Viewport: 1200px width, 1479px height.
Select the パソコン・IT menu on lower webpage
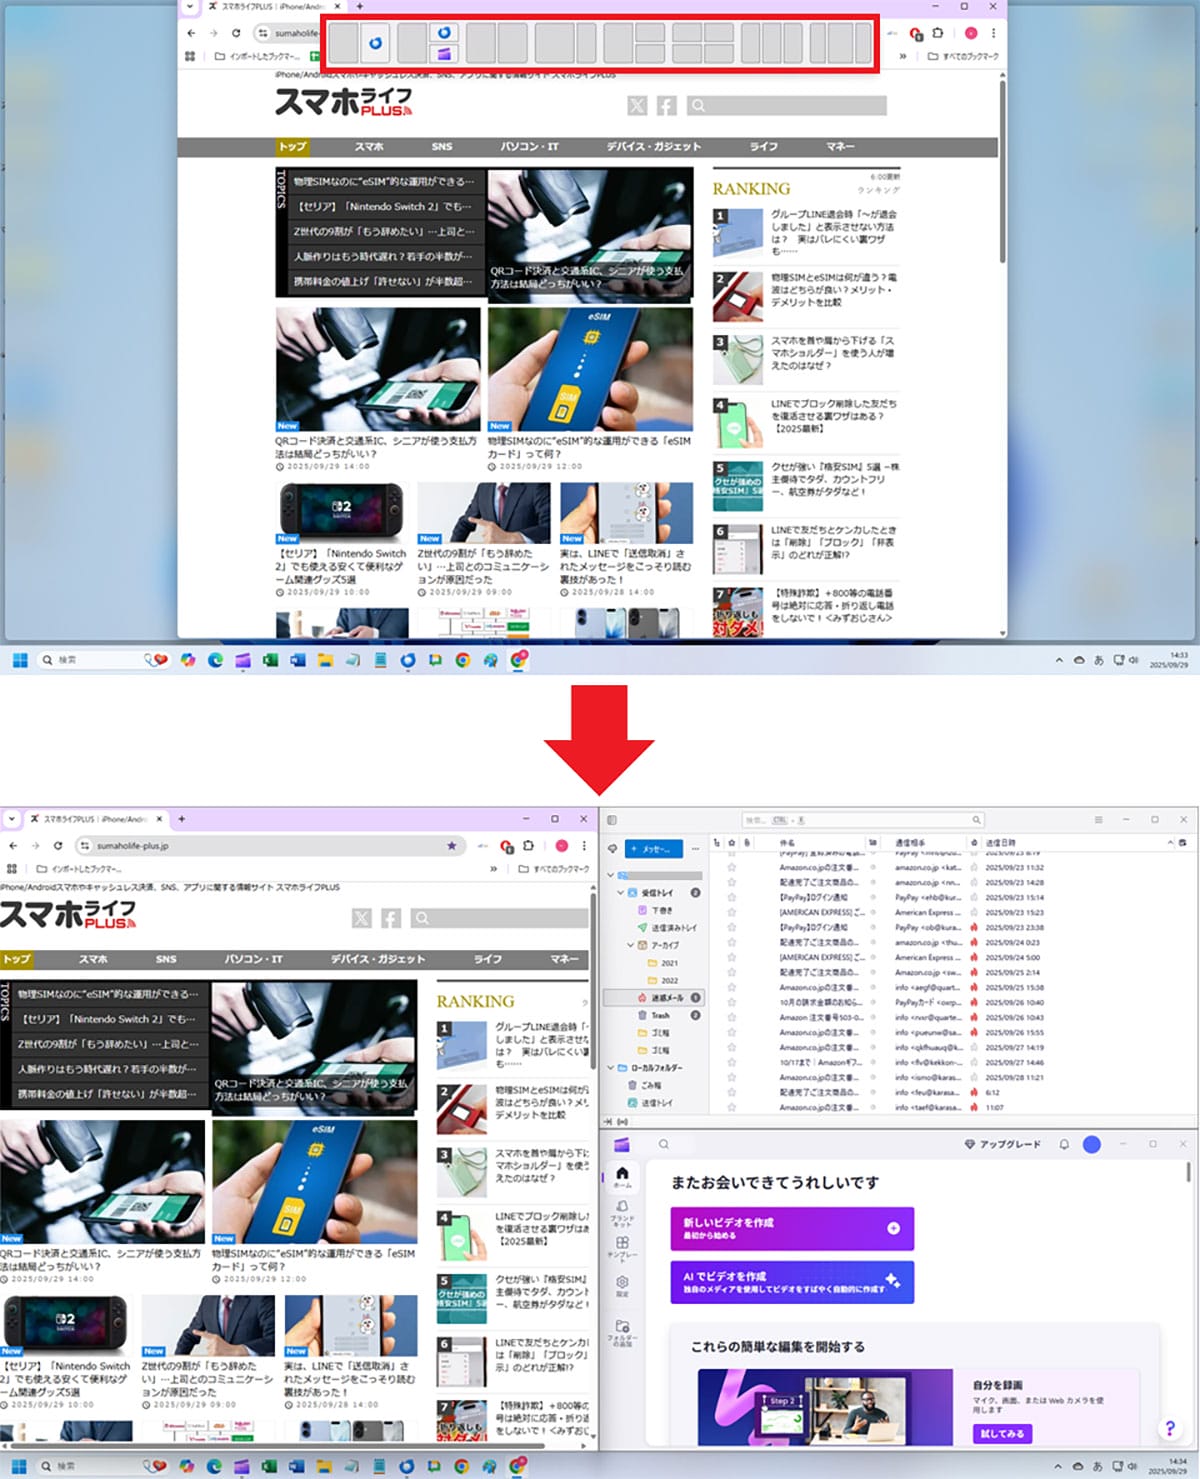[253, 959]
